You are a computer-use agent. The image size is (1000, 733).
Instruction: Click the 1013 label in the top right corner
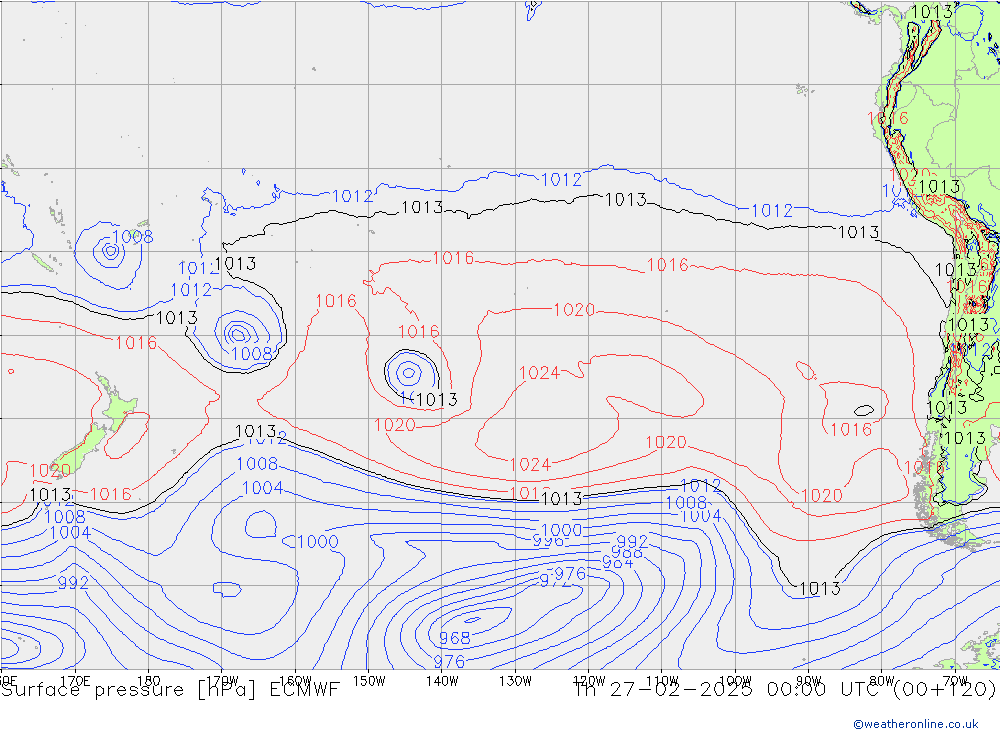point(932,12)
